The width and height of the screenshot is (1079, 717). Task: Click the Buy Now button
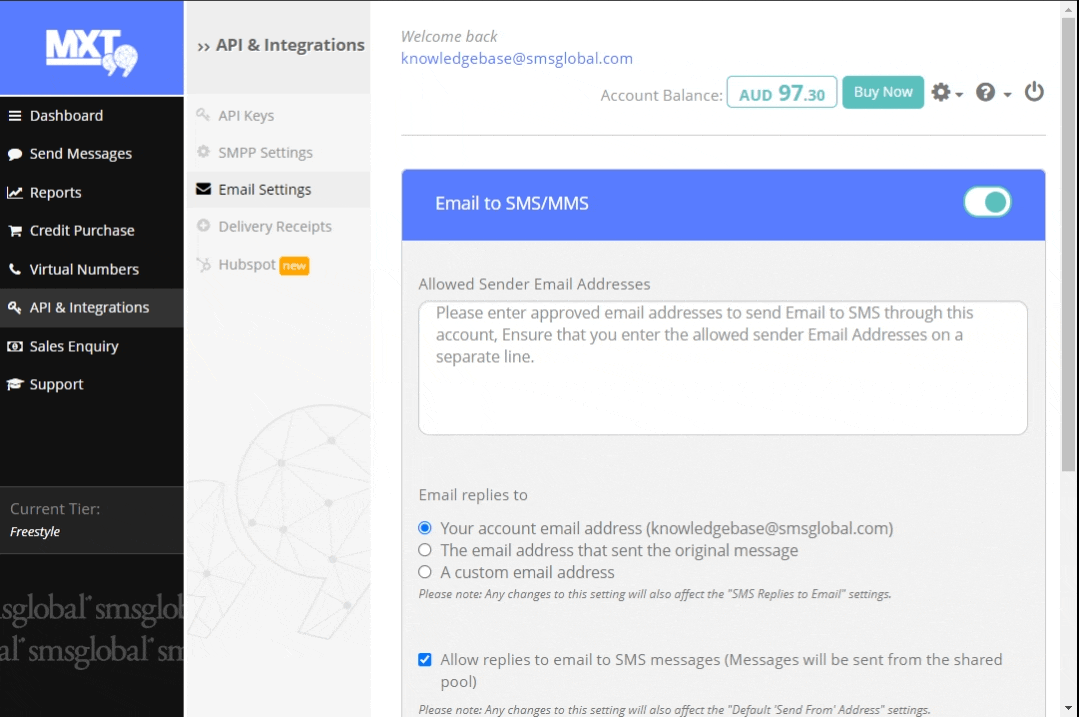883,92
